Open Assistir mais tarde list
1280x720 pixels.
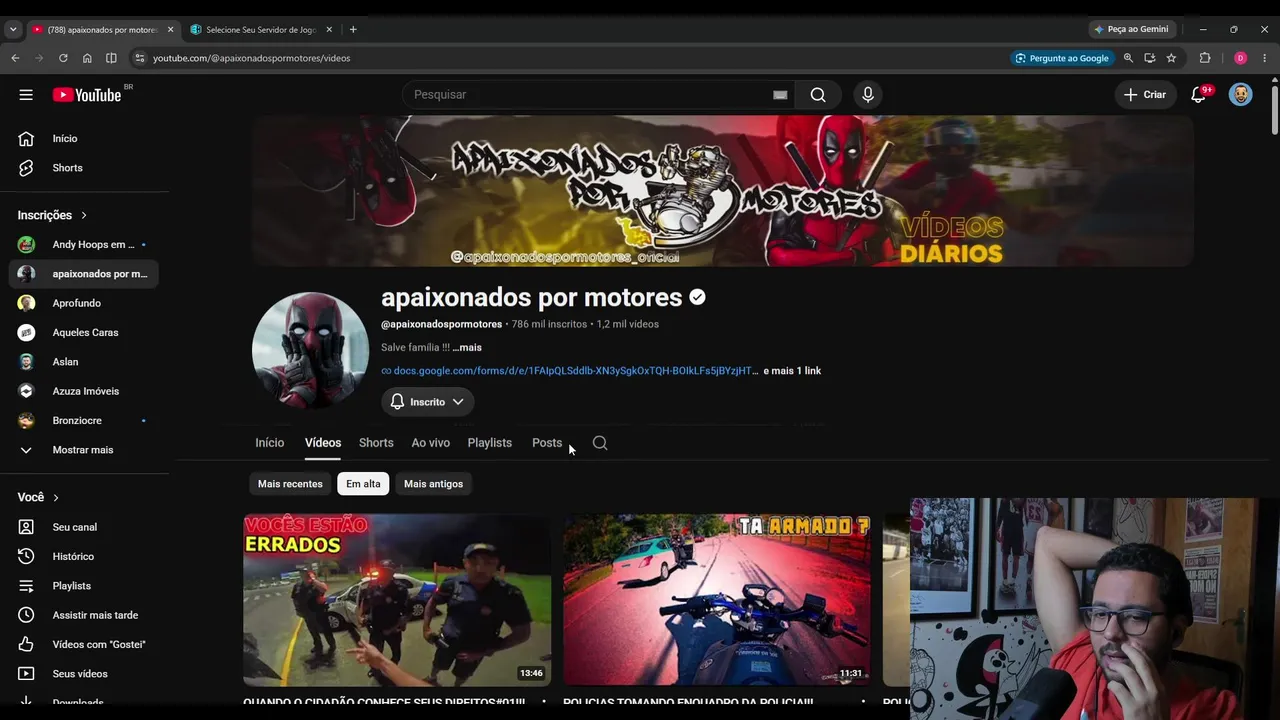pos(84,615)
